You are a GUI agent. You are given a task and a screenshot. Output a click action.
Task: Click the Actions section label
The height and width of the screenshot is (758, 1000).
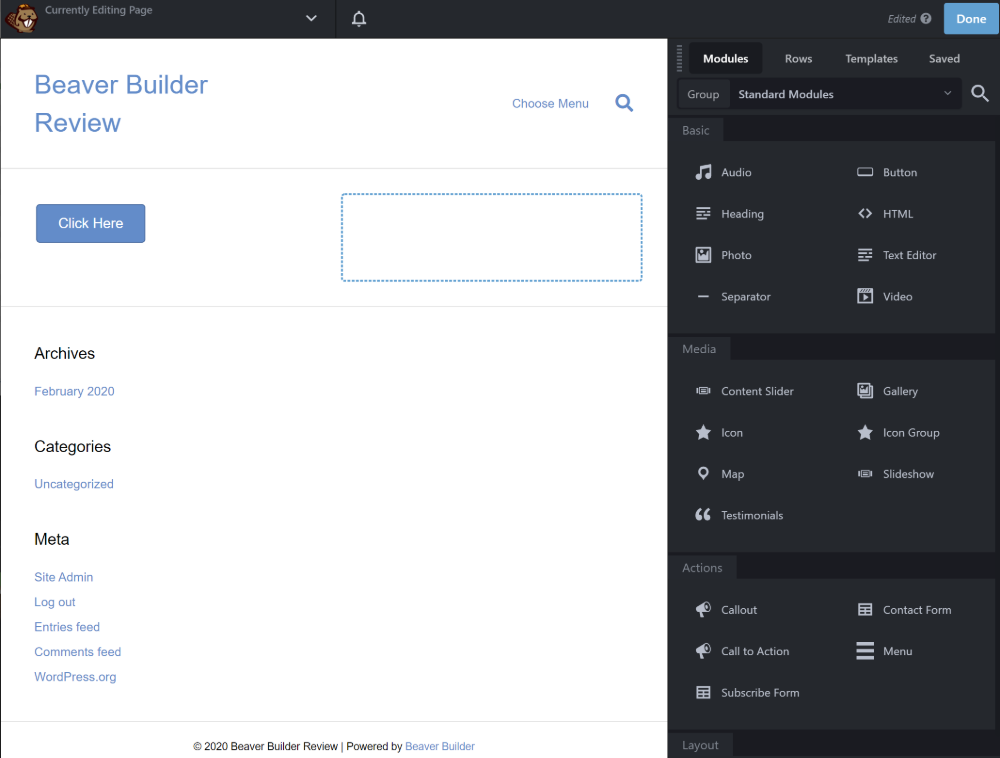tap(702, 567)
